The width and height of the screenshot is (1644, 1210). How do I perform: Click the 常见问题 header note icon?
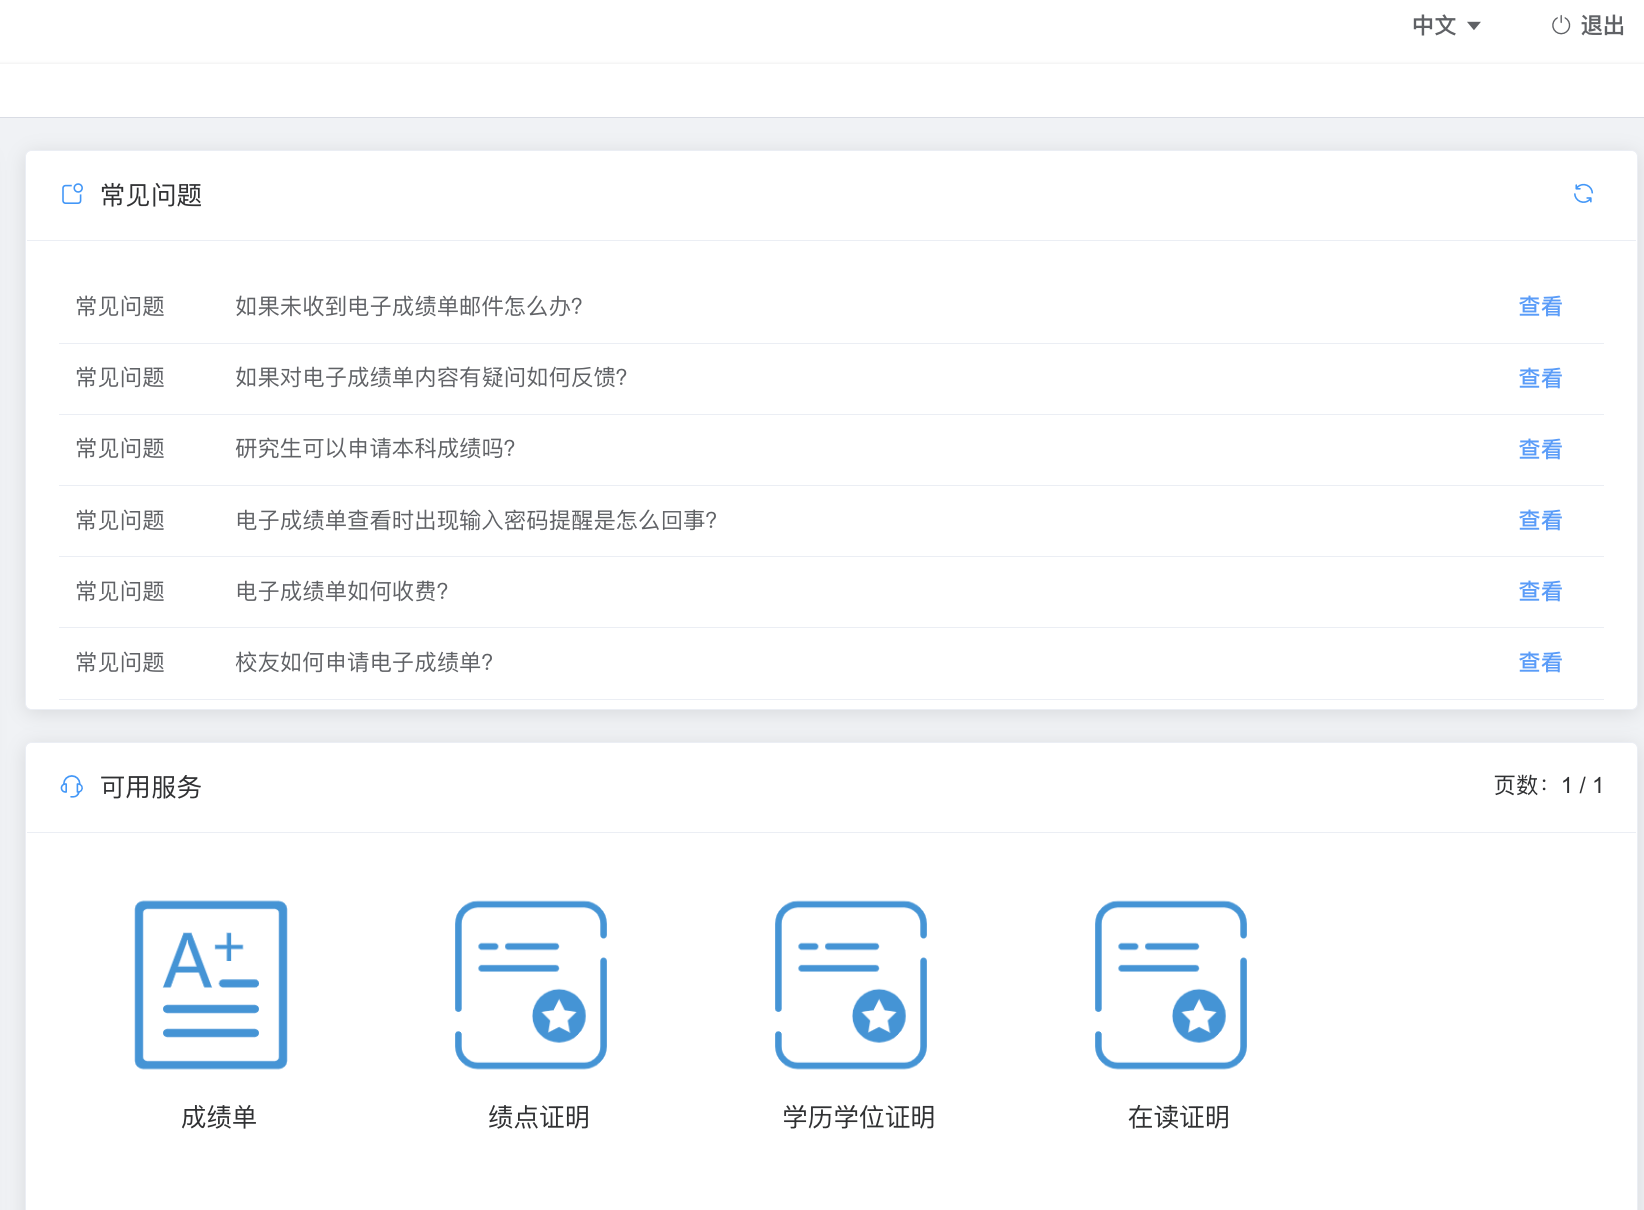pyautogui.click(x=72, y=194)
